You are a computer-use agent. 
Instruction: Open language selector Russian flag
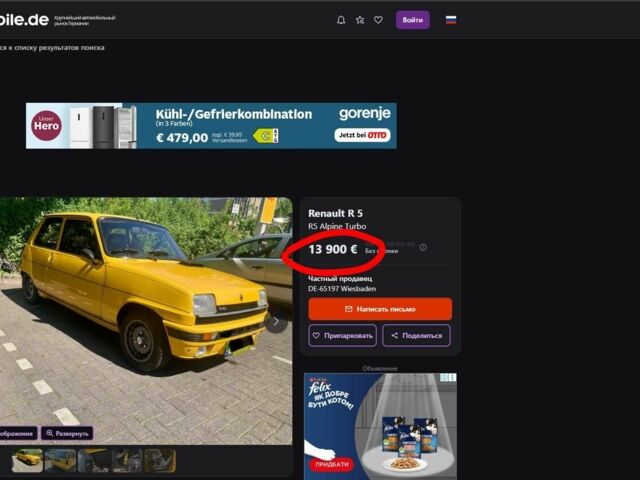pos(451,20)
